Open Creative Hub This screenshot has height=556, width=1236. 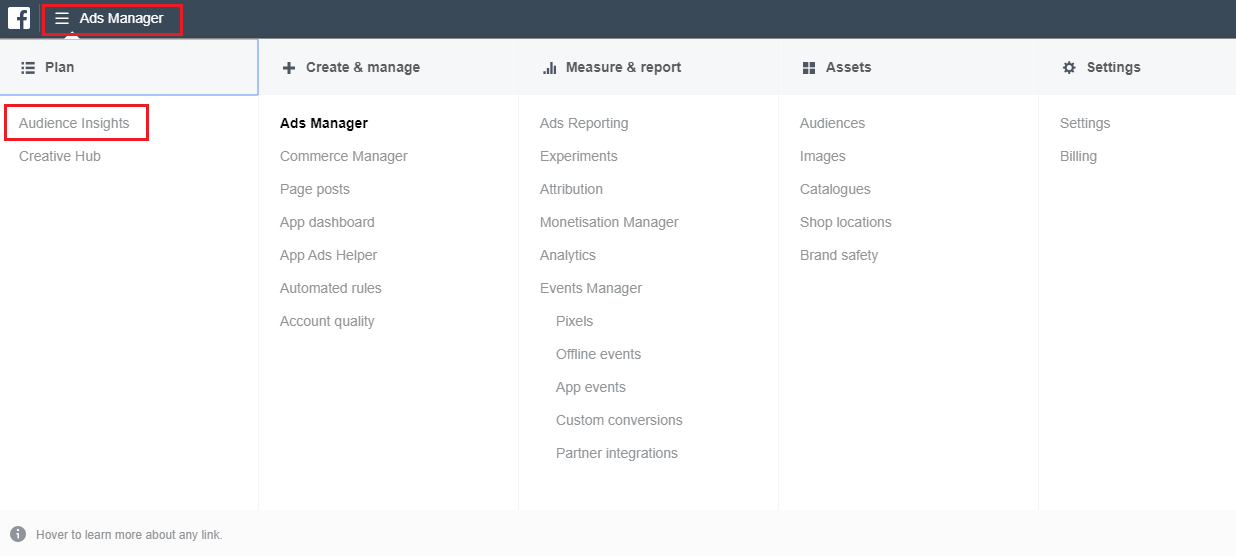[60, 156]
